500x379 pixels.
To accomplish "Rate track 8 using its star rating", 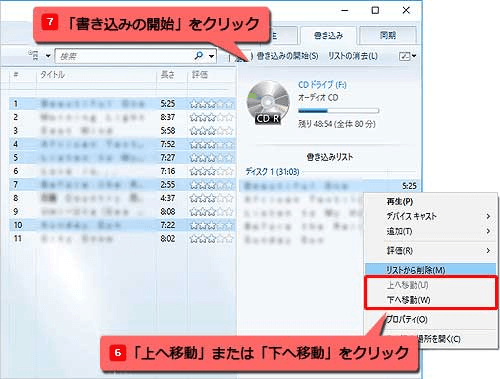I will (211, 199).
